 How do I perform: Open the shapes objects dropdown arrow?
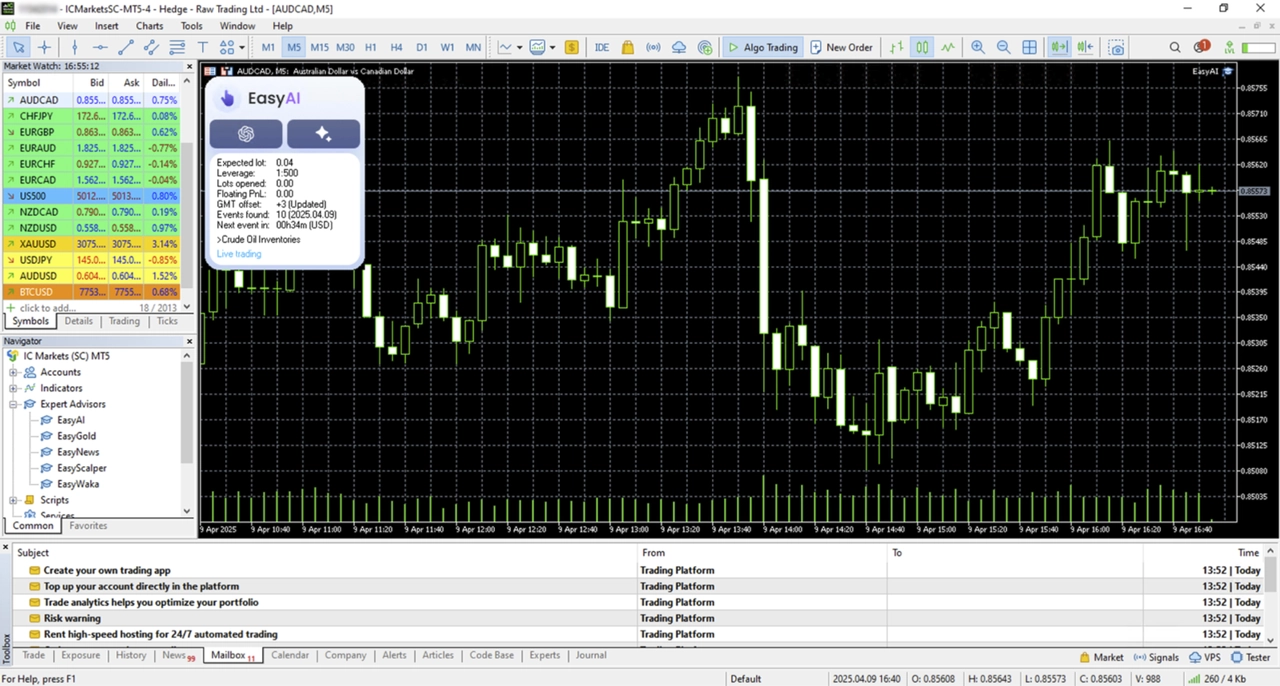pyautogui.click(x=242, y=47)
